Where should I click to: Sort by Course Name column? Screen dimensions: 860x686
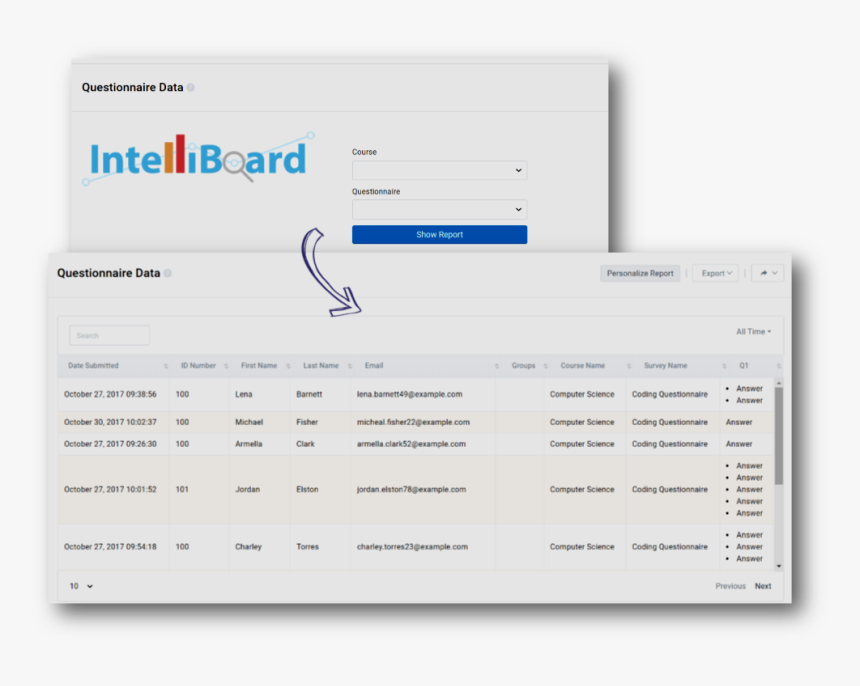click(x=587, y=366)
